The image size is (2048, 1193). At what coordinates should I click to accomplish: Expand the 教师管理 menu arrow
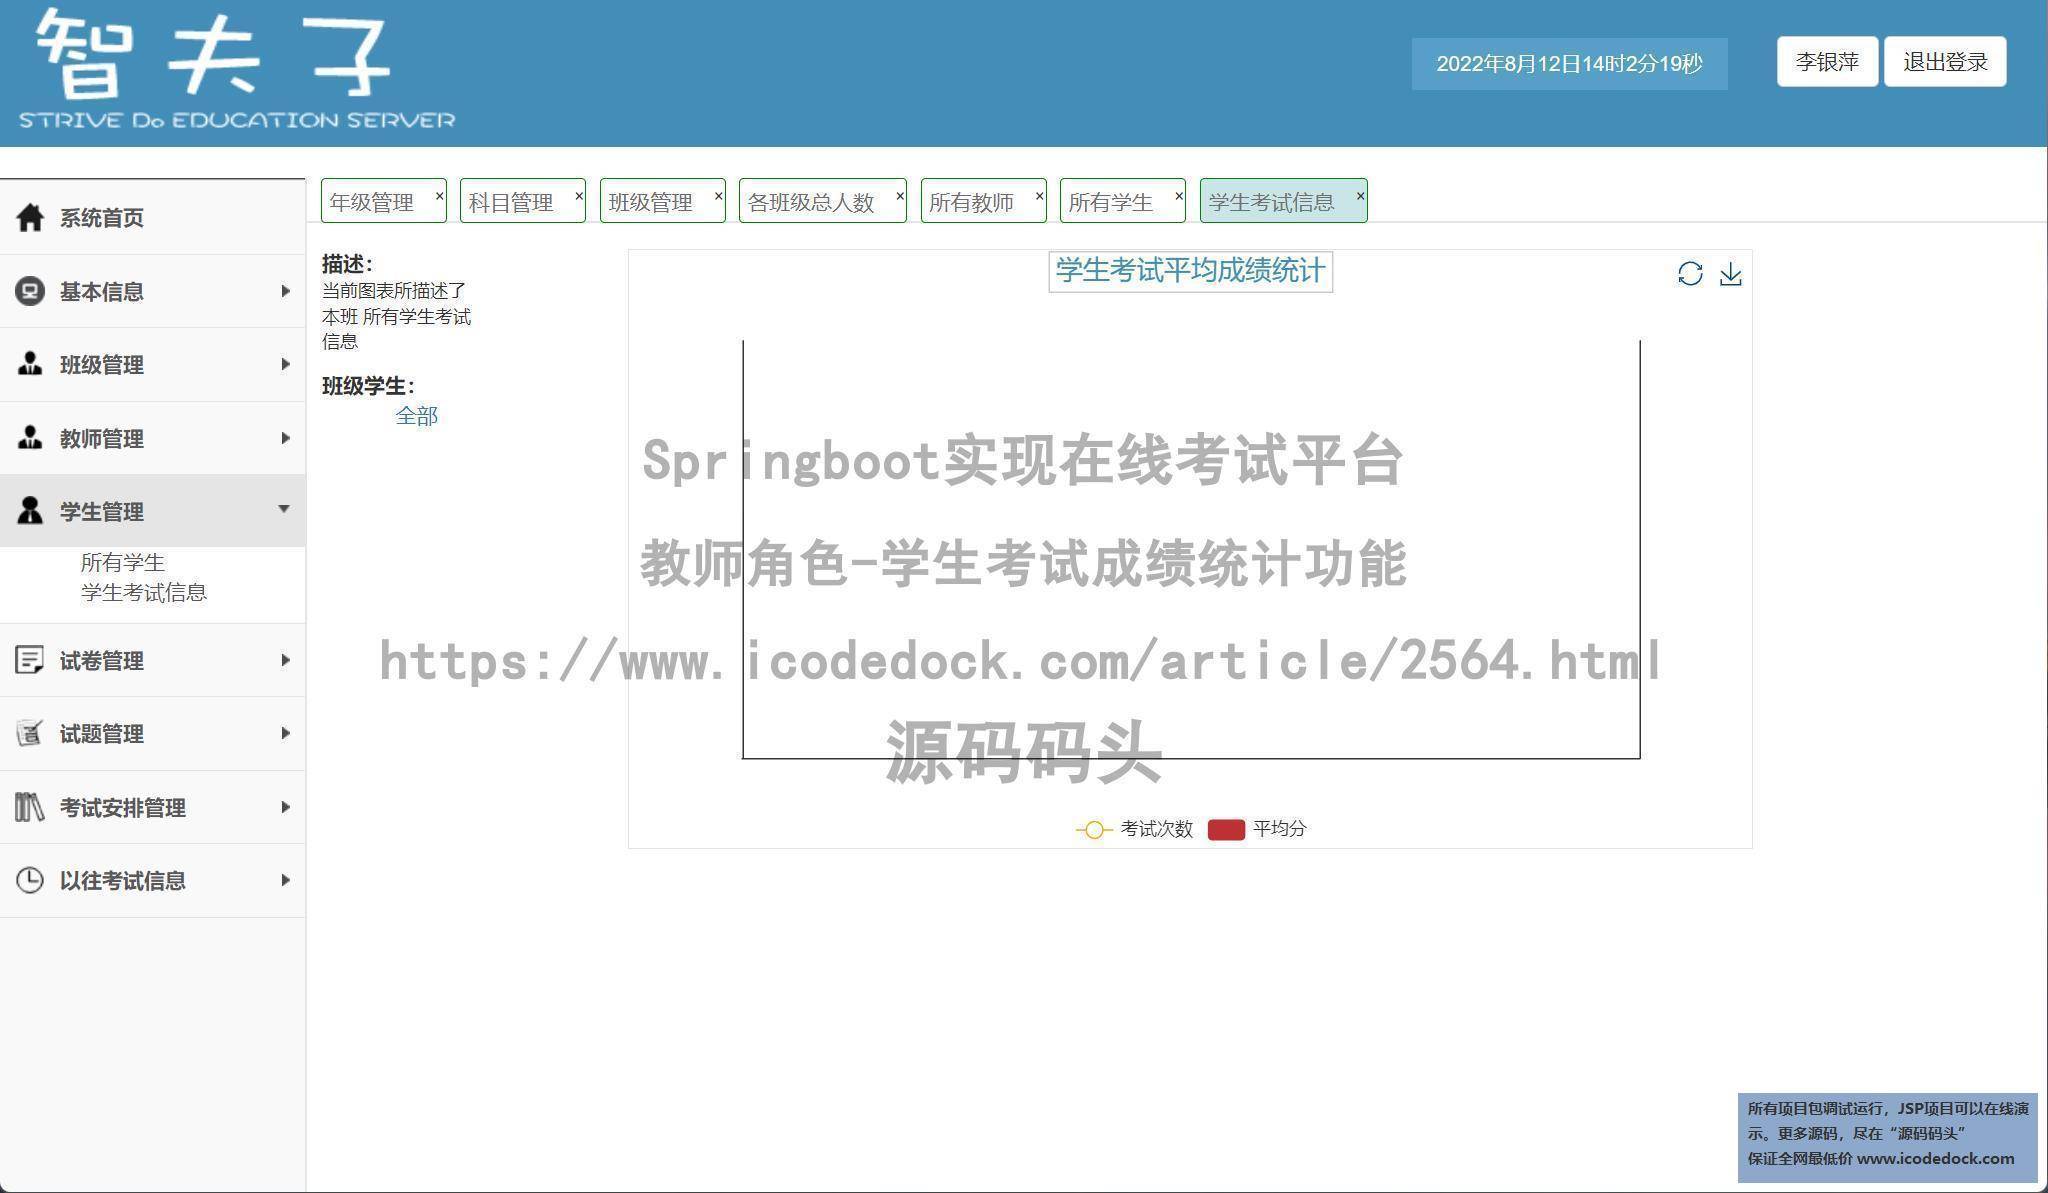coord(285,438)
